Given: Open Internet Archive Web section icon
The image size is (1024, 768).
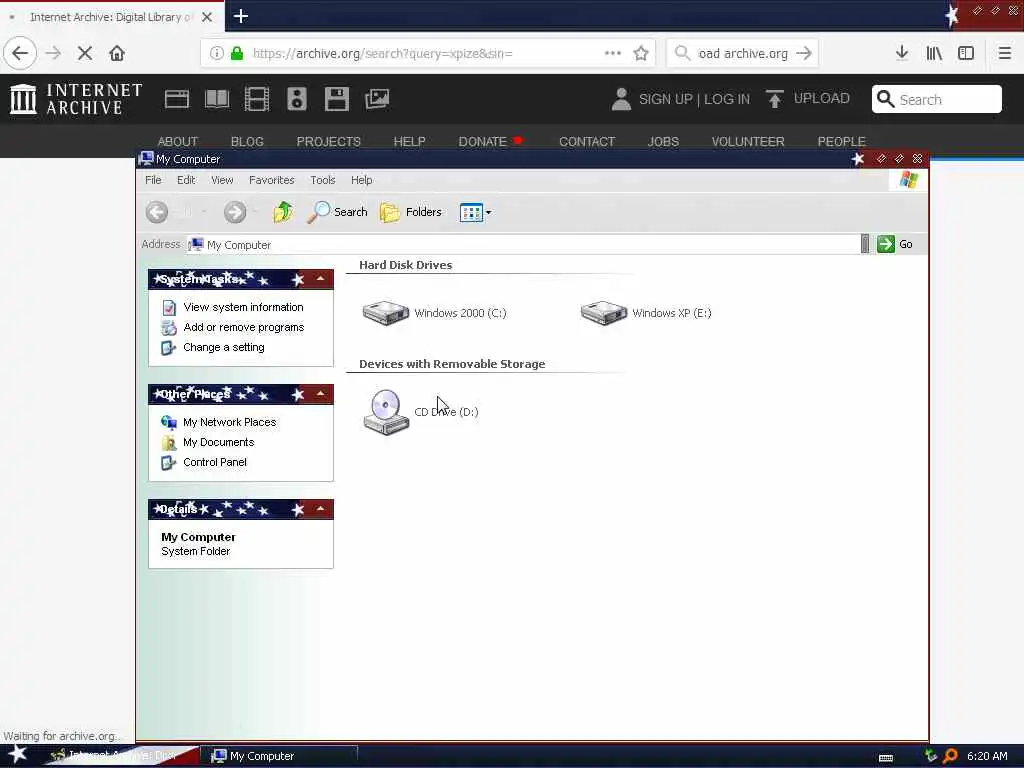Looking at the screenshot, I should [x=176, y=99].
